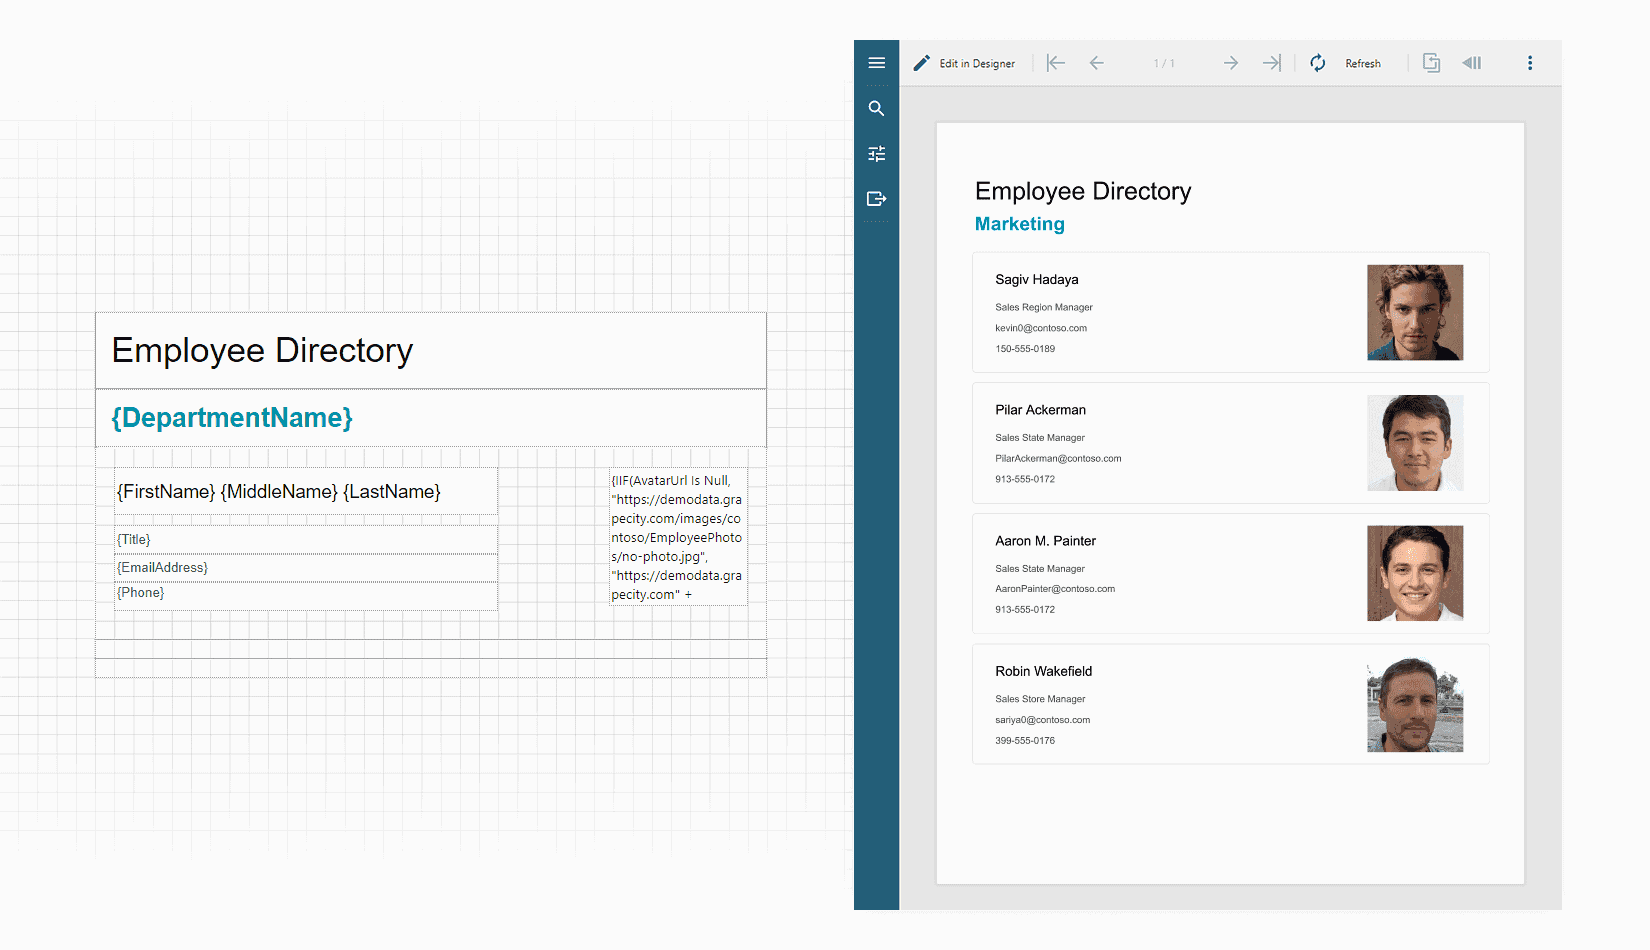
Task: Click the Edit in Designer label
Action: [x=977, y=64]
